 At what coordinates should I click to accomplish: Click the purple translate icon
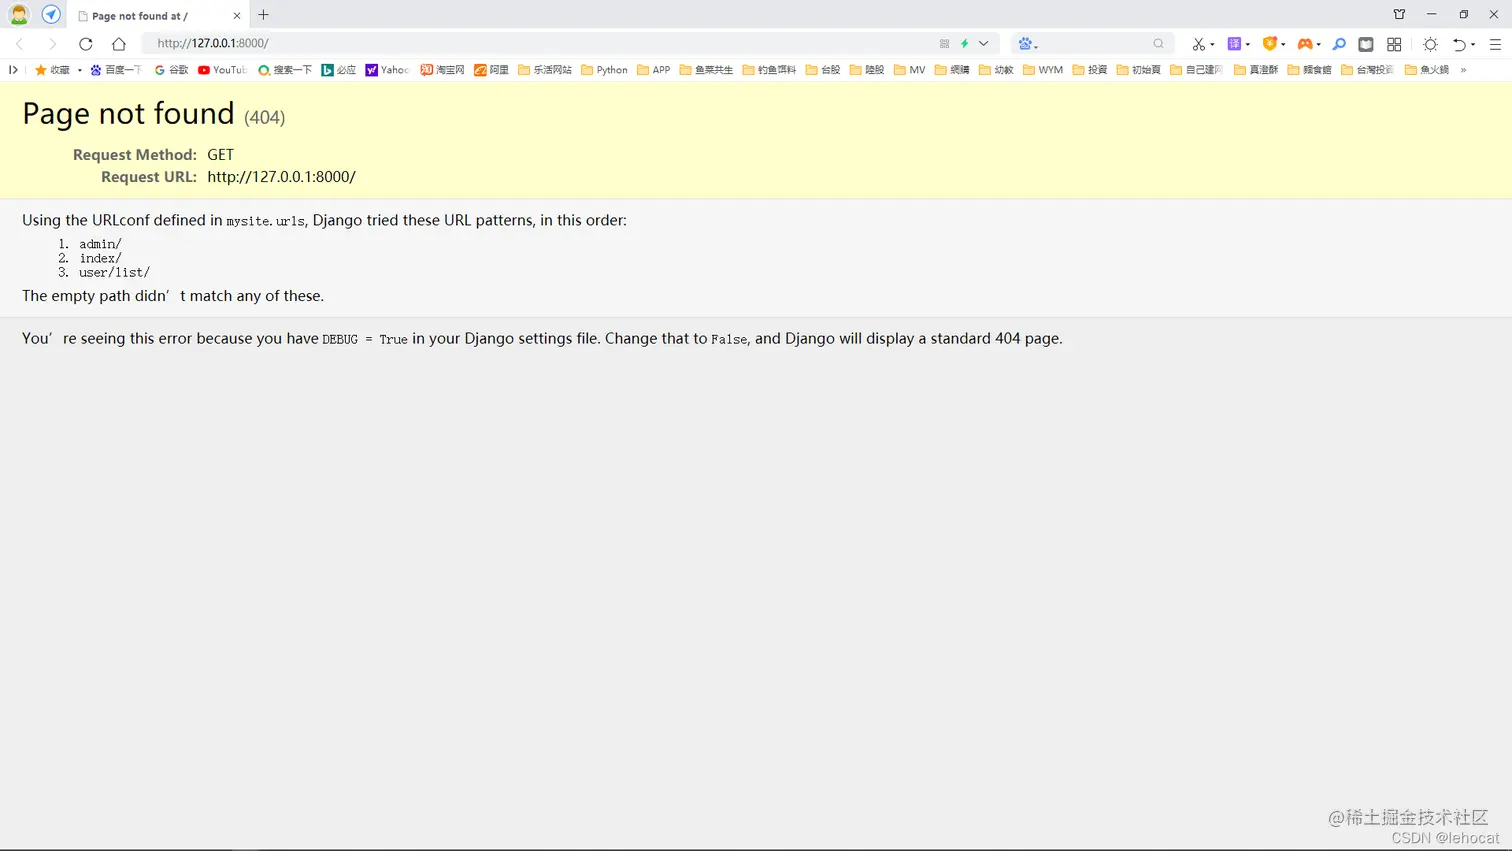tap(1234, 44)
